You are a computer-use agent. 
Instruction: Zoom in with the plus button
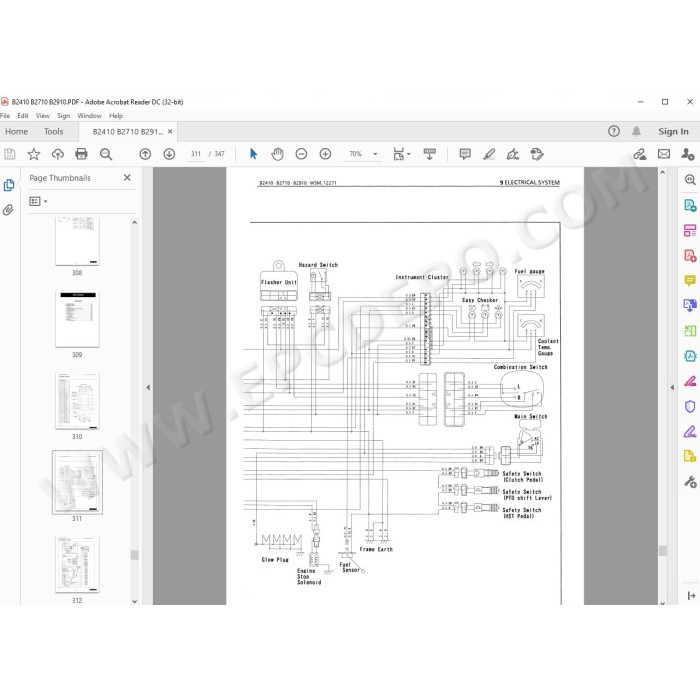[x=325, y=154]
